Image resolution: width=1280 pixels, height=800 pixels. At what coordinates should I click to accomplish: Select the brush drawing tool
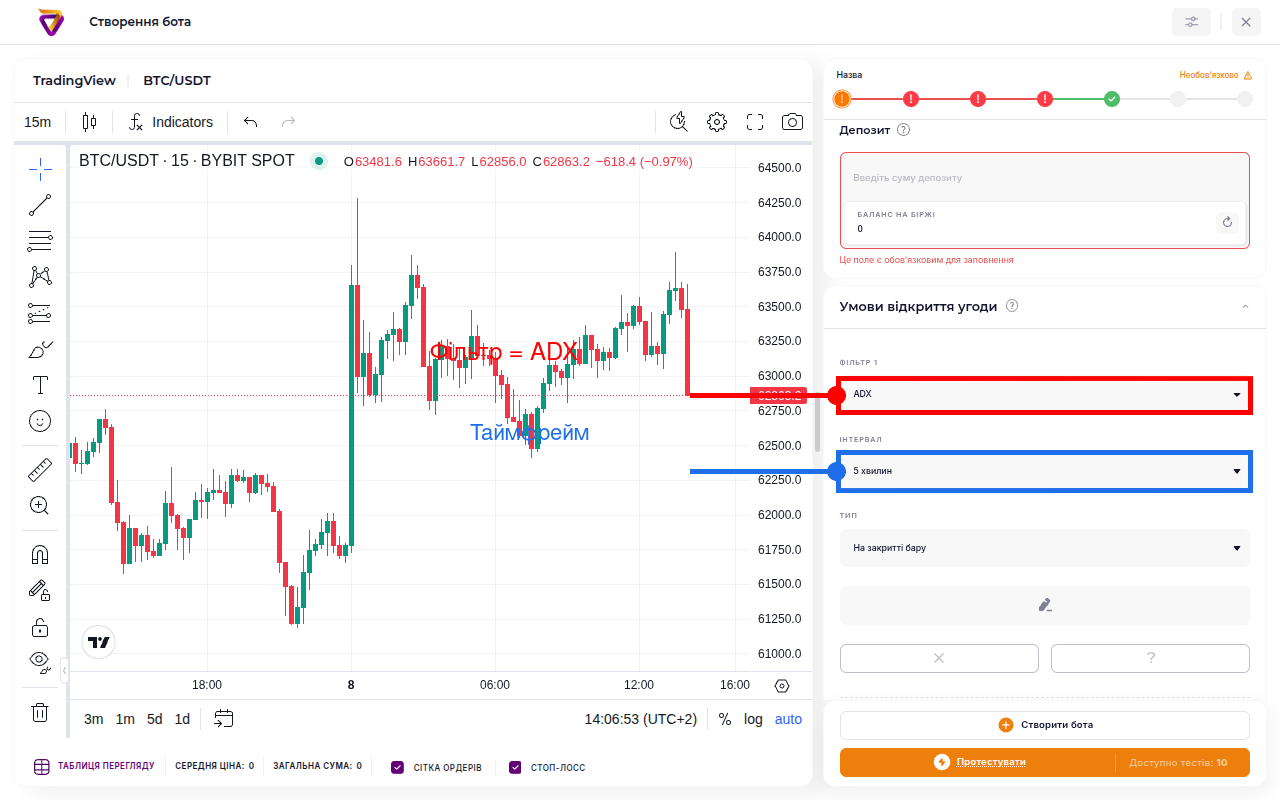click(40, 349)
